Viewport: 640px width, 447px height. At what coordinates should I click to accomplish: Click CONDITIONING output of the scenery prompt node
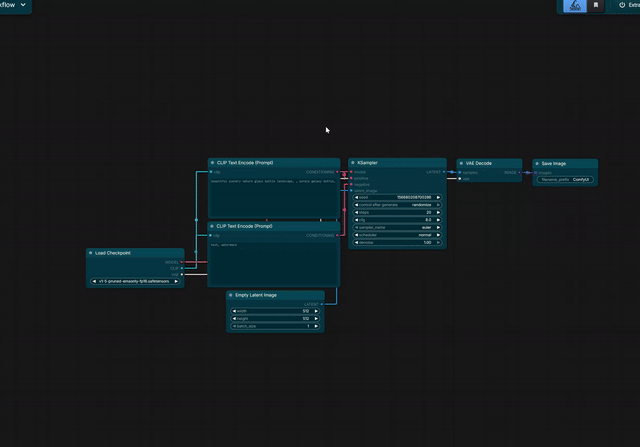point(337,172)
